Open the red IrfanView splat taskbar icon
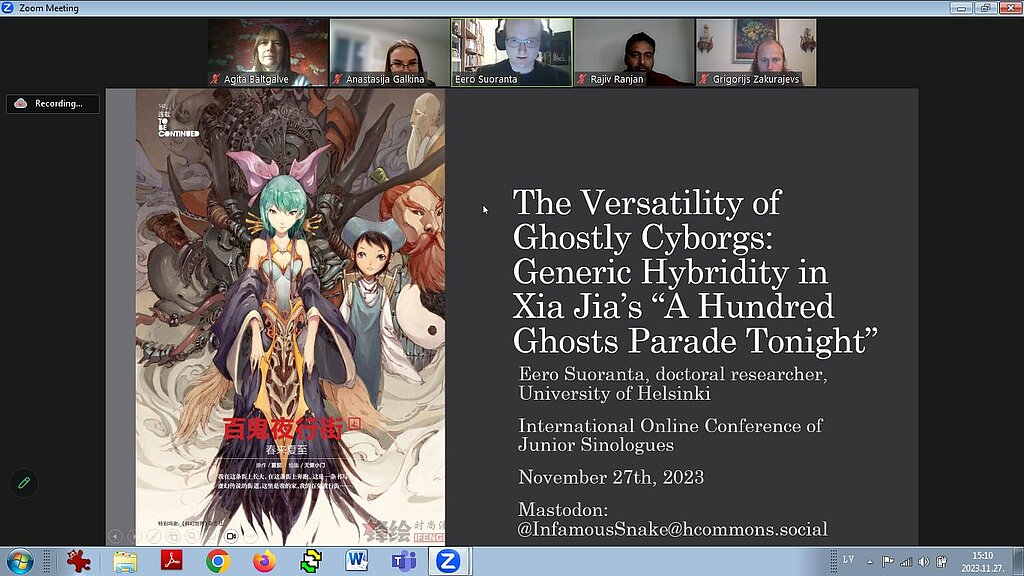Viewport: 1024px width, 576px height. tap(78, 562)
